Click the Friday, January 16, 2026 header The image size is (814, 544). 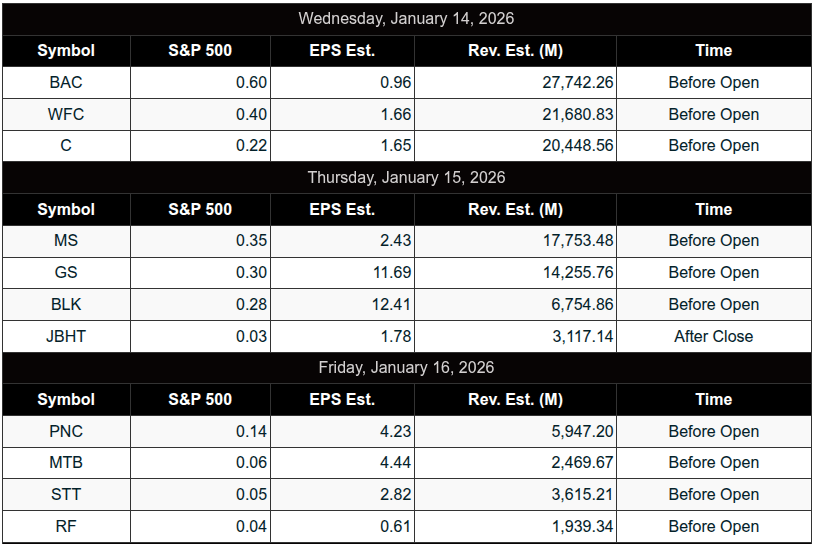[406, 368]
